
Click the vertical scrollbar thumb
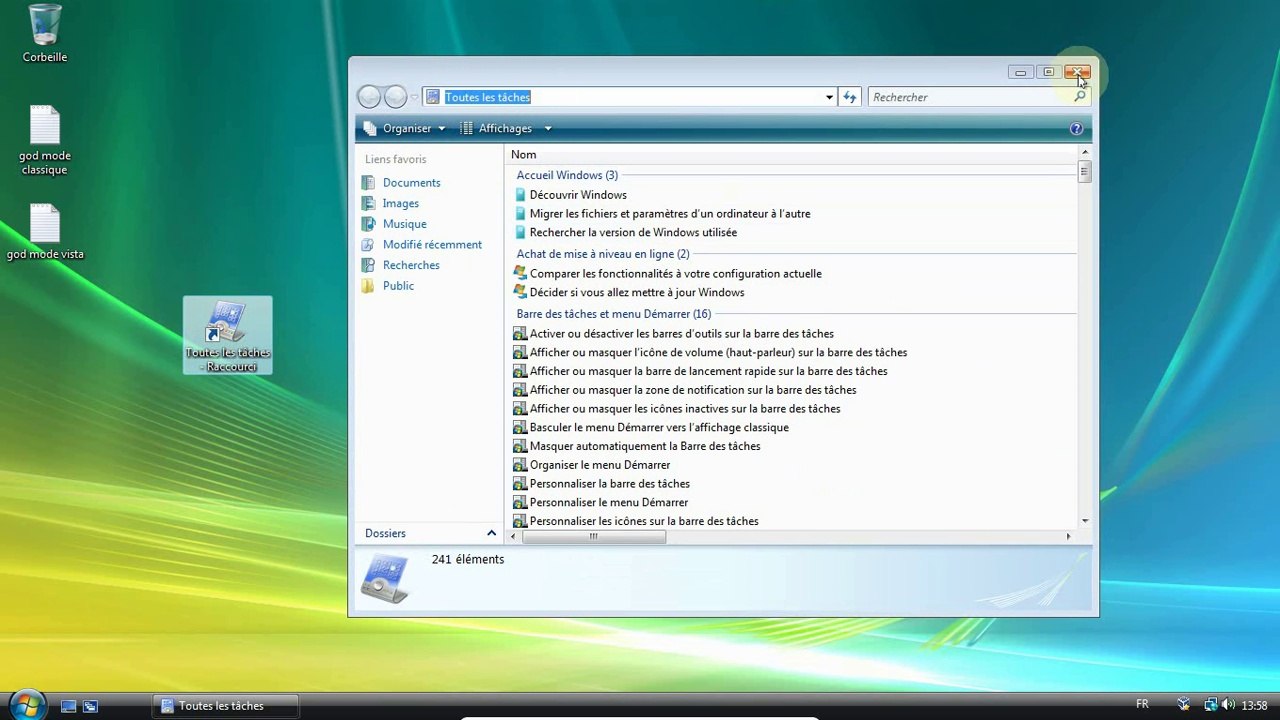tap(1085, 172)
